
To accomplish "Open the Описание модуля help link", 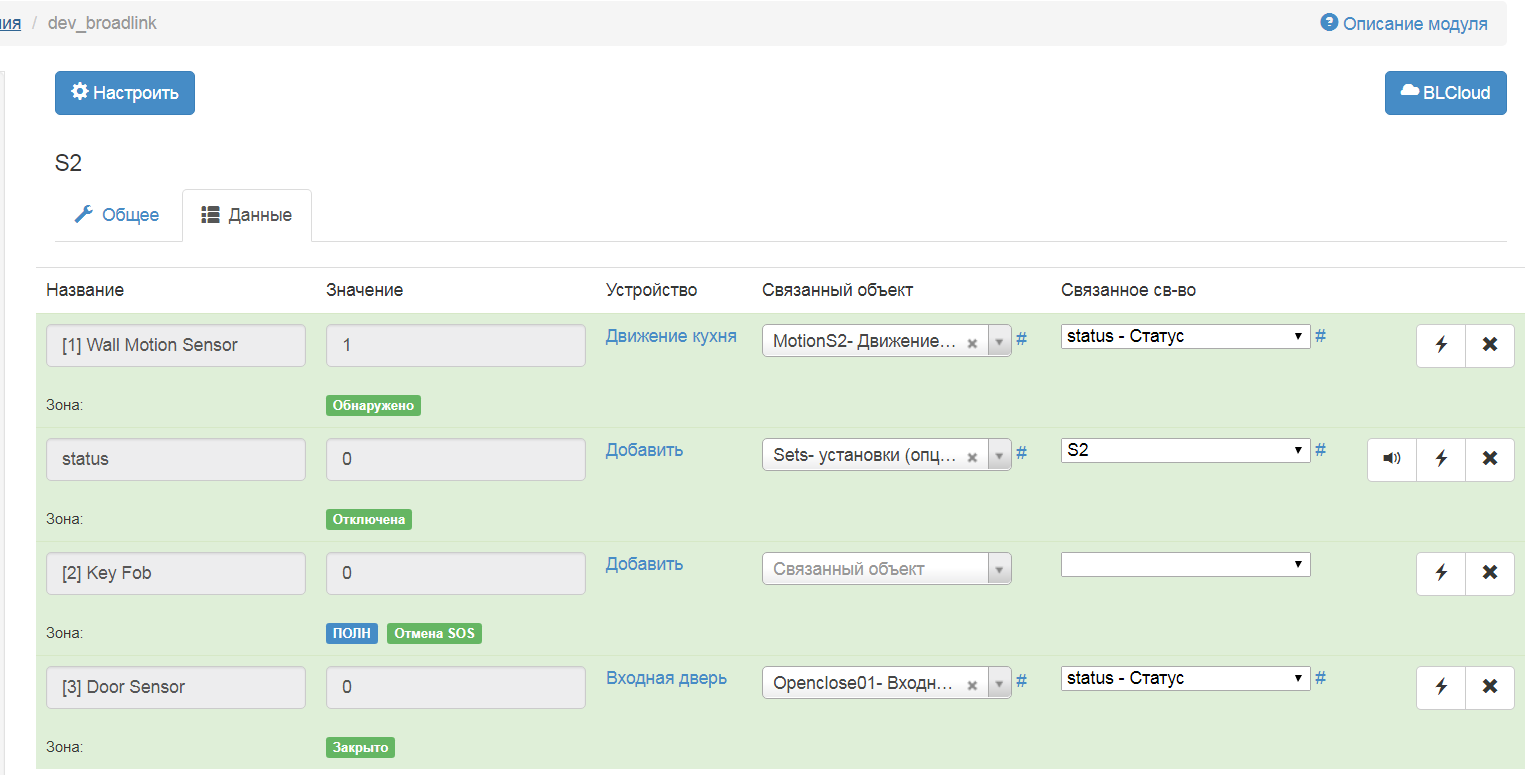I will 1404,23.
